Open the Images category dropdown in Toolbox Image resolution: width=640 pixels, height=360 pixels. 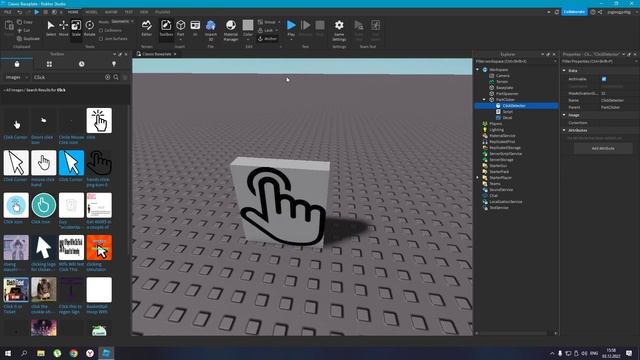coord(16,77)
